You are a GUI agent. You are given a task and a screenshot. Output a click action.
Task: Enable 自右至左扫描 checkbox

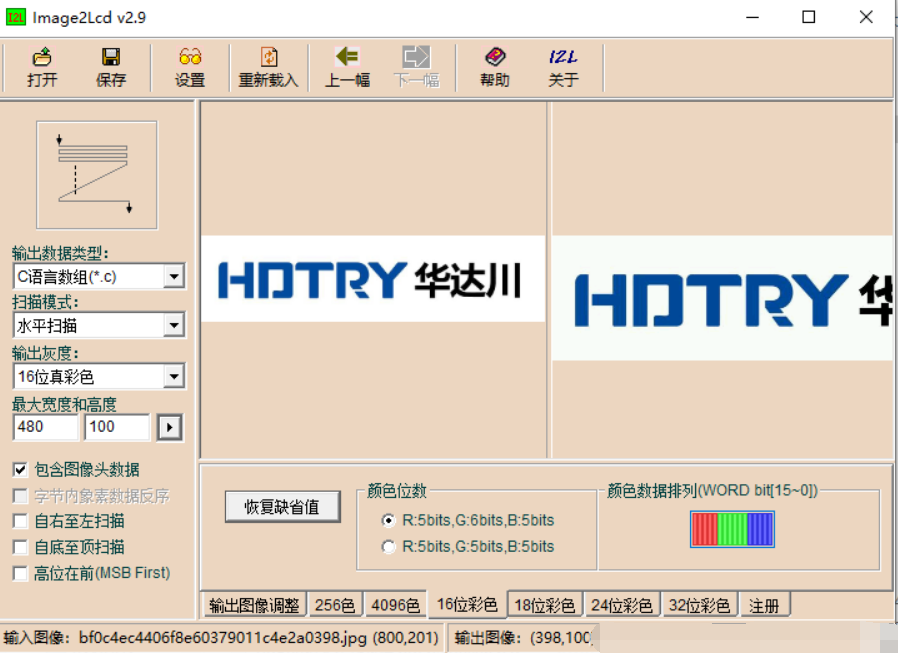click(x=20, y=521)
